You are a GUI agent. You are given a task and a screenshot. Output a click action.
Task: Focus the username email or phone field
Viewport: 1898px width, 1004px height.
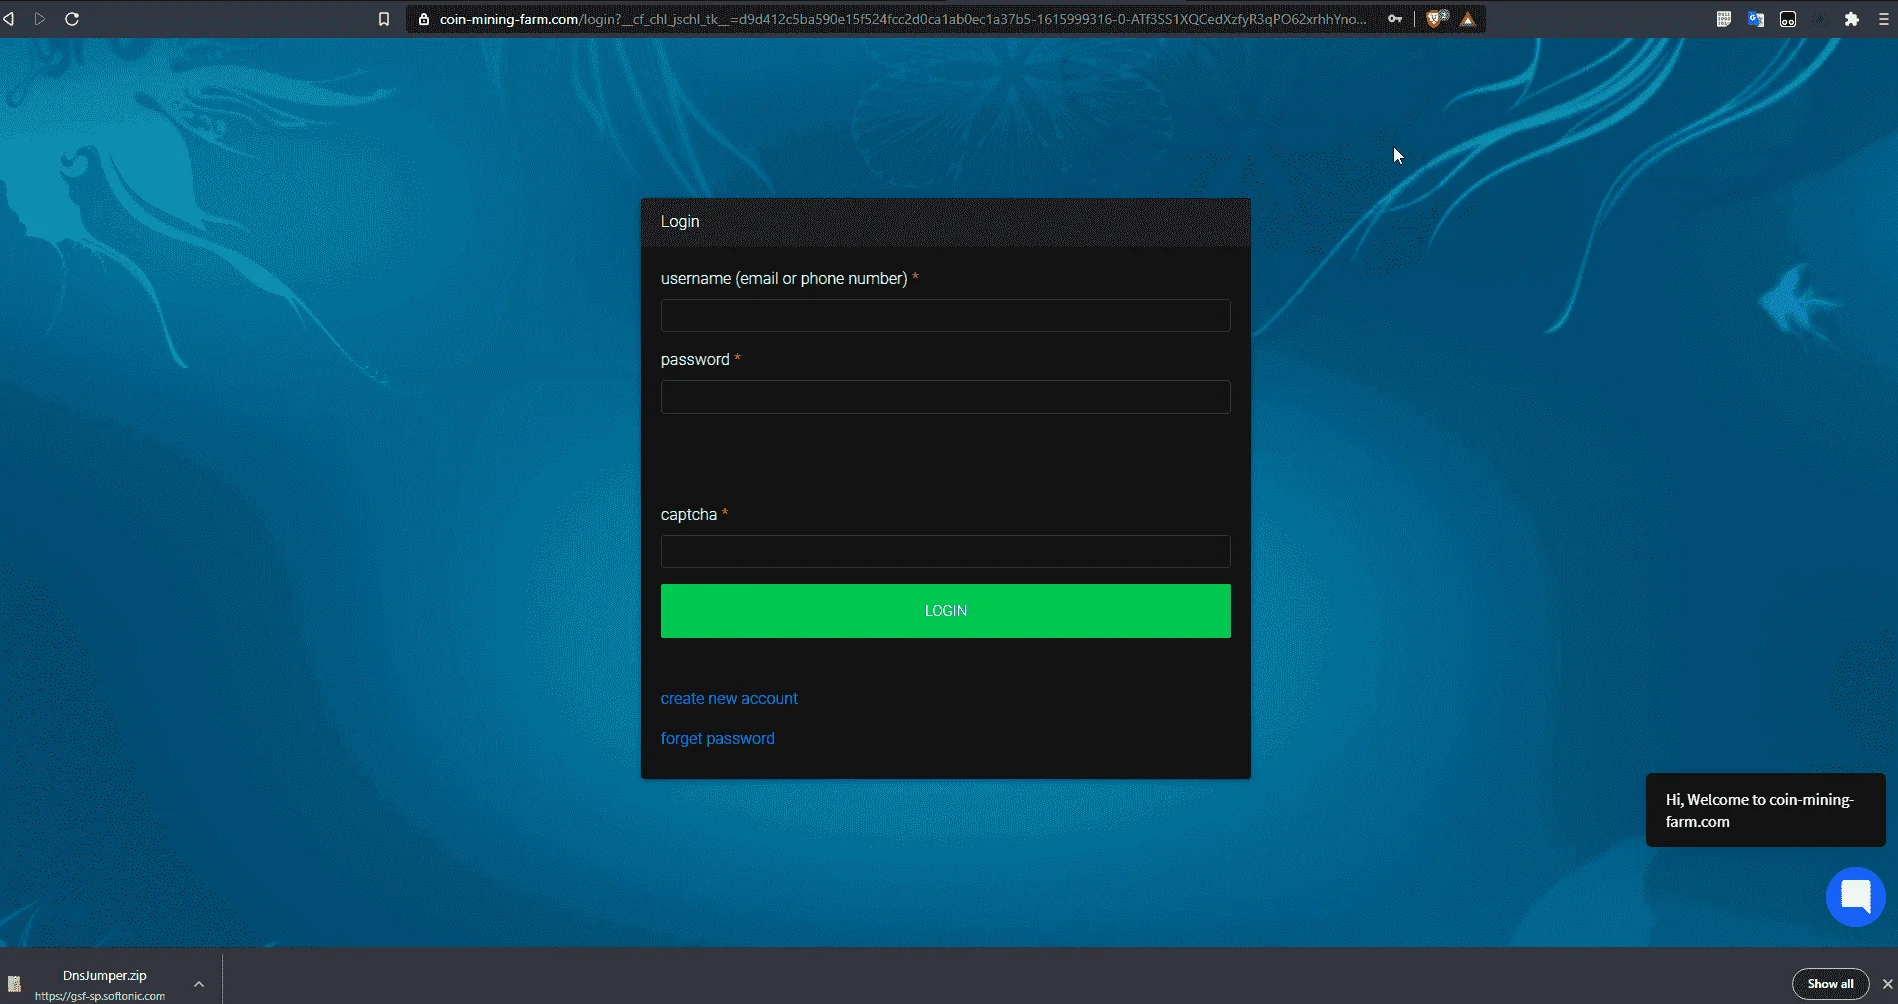[x=945, y=315]
